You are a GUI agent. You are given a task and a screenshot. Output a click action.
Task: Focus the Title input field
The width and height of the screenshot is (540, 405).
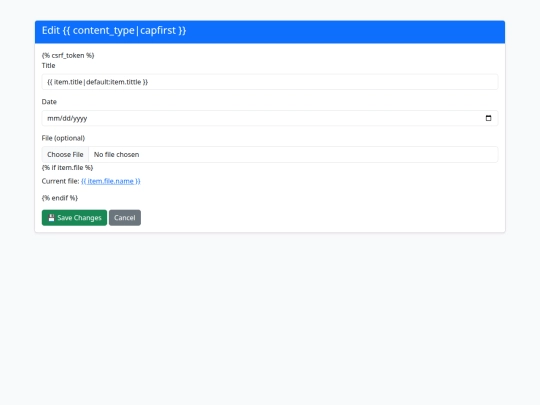pos(270,82)
